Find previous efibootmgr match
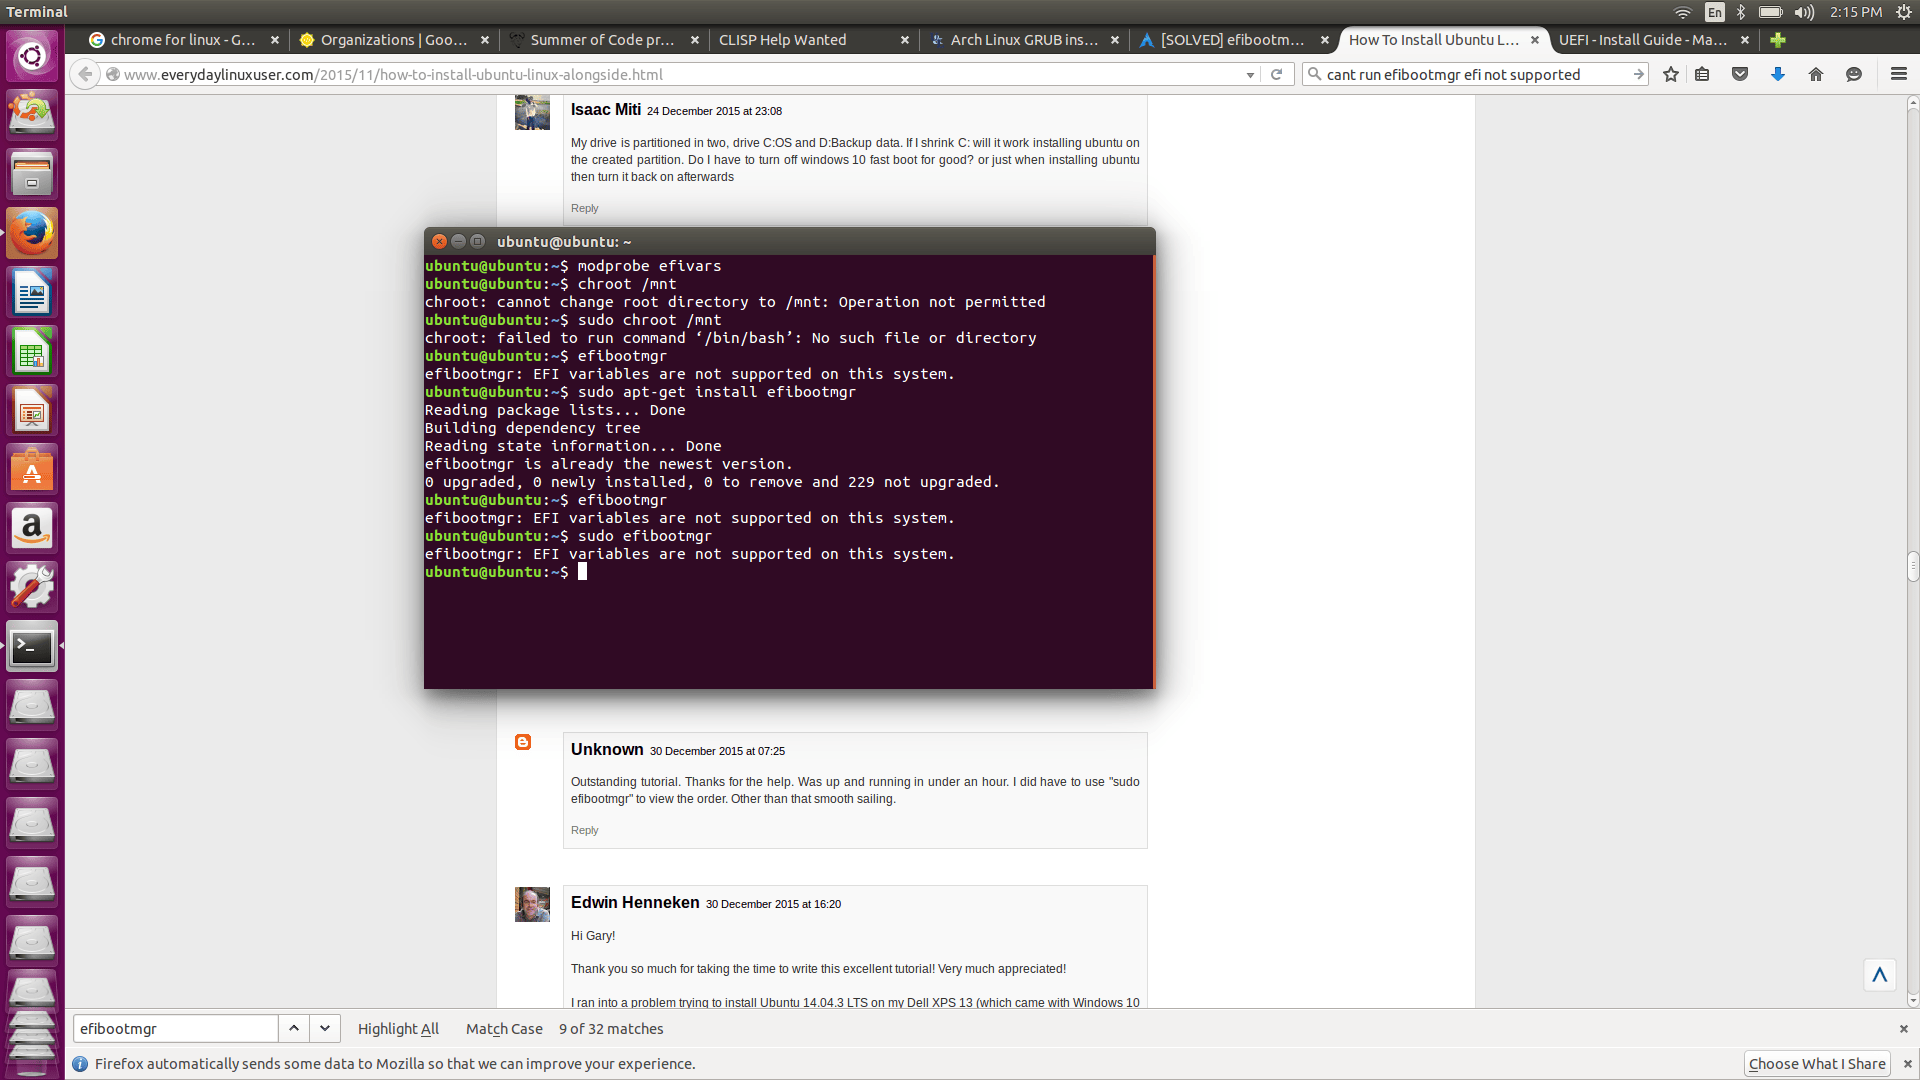 294,1028
